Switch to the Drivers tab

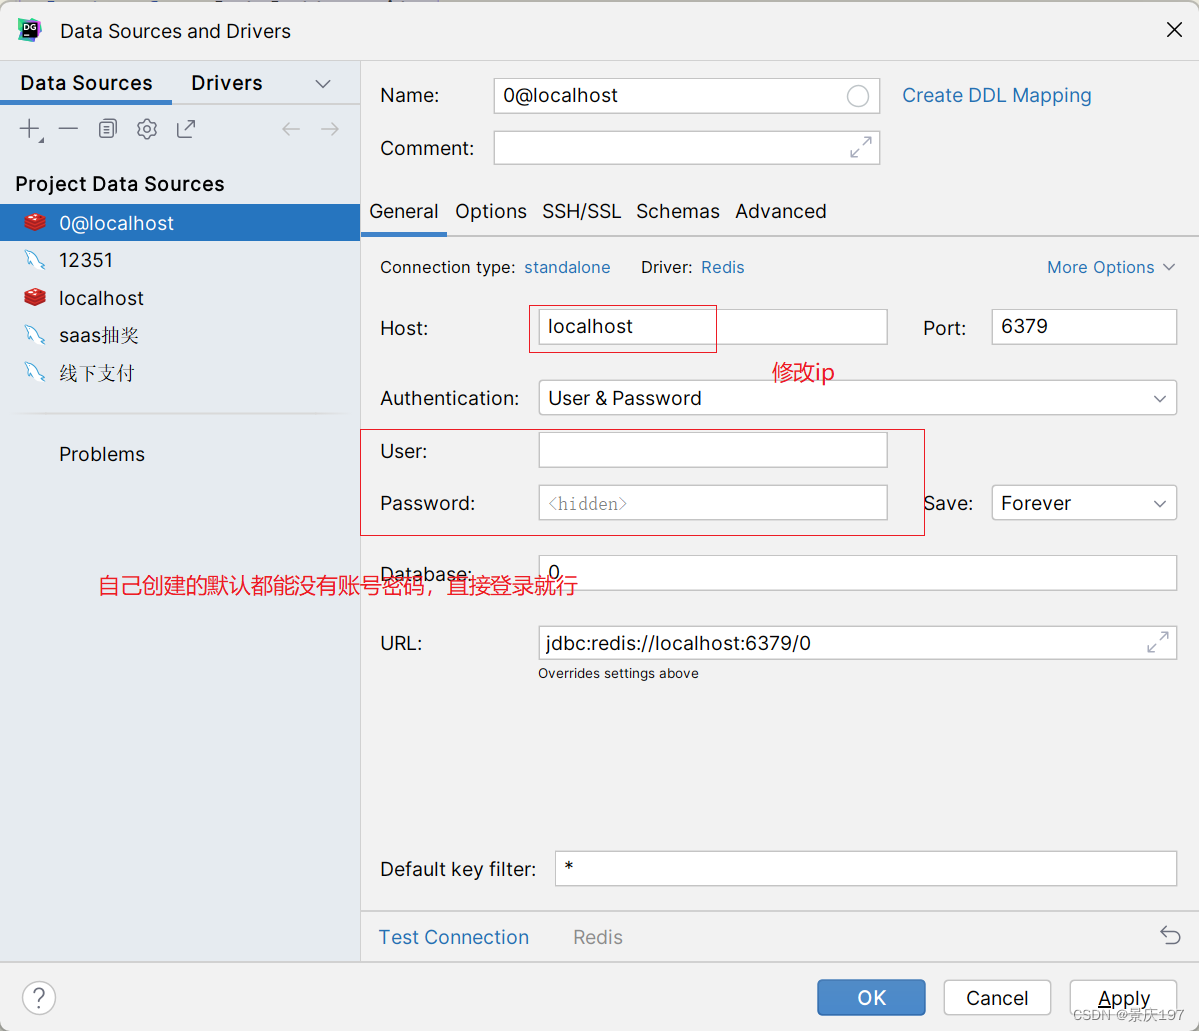tap(226, 83)
